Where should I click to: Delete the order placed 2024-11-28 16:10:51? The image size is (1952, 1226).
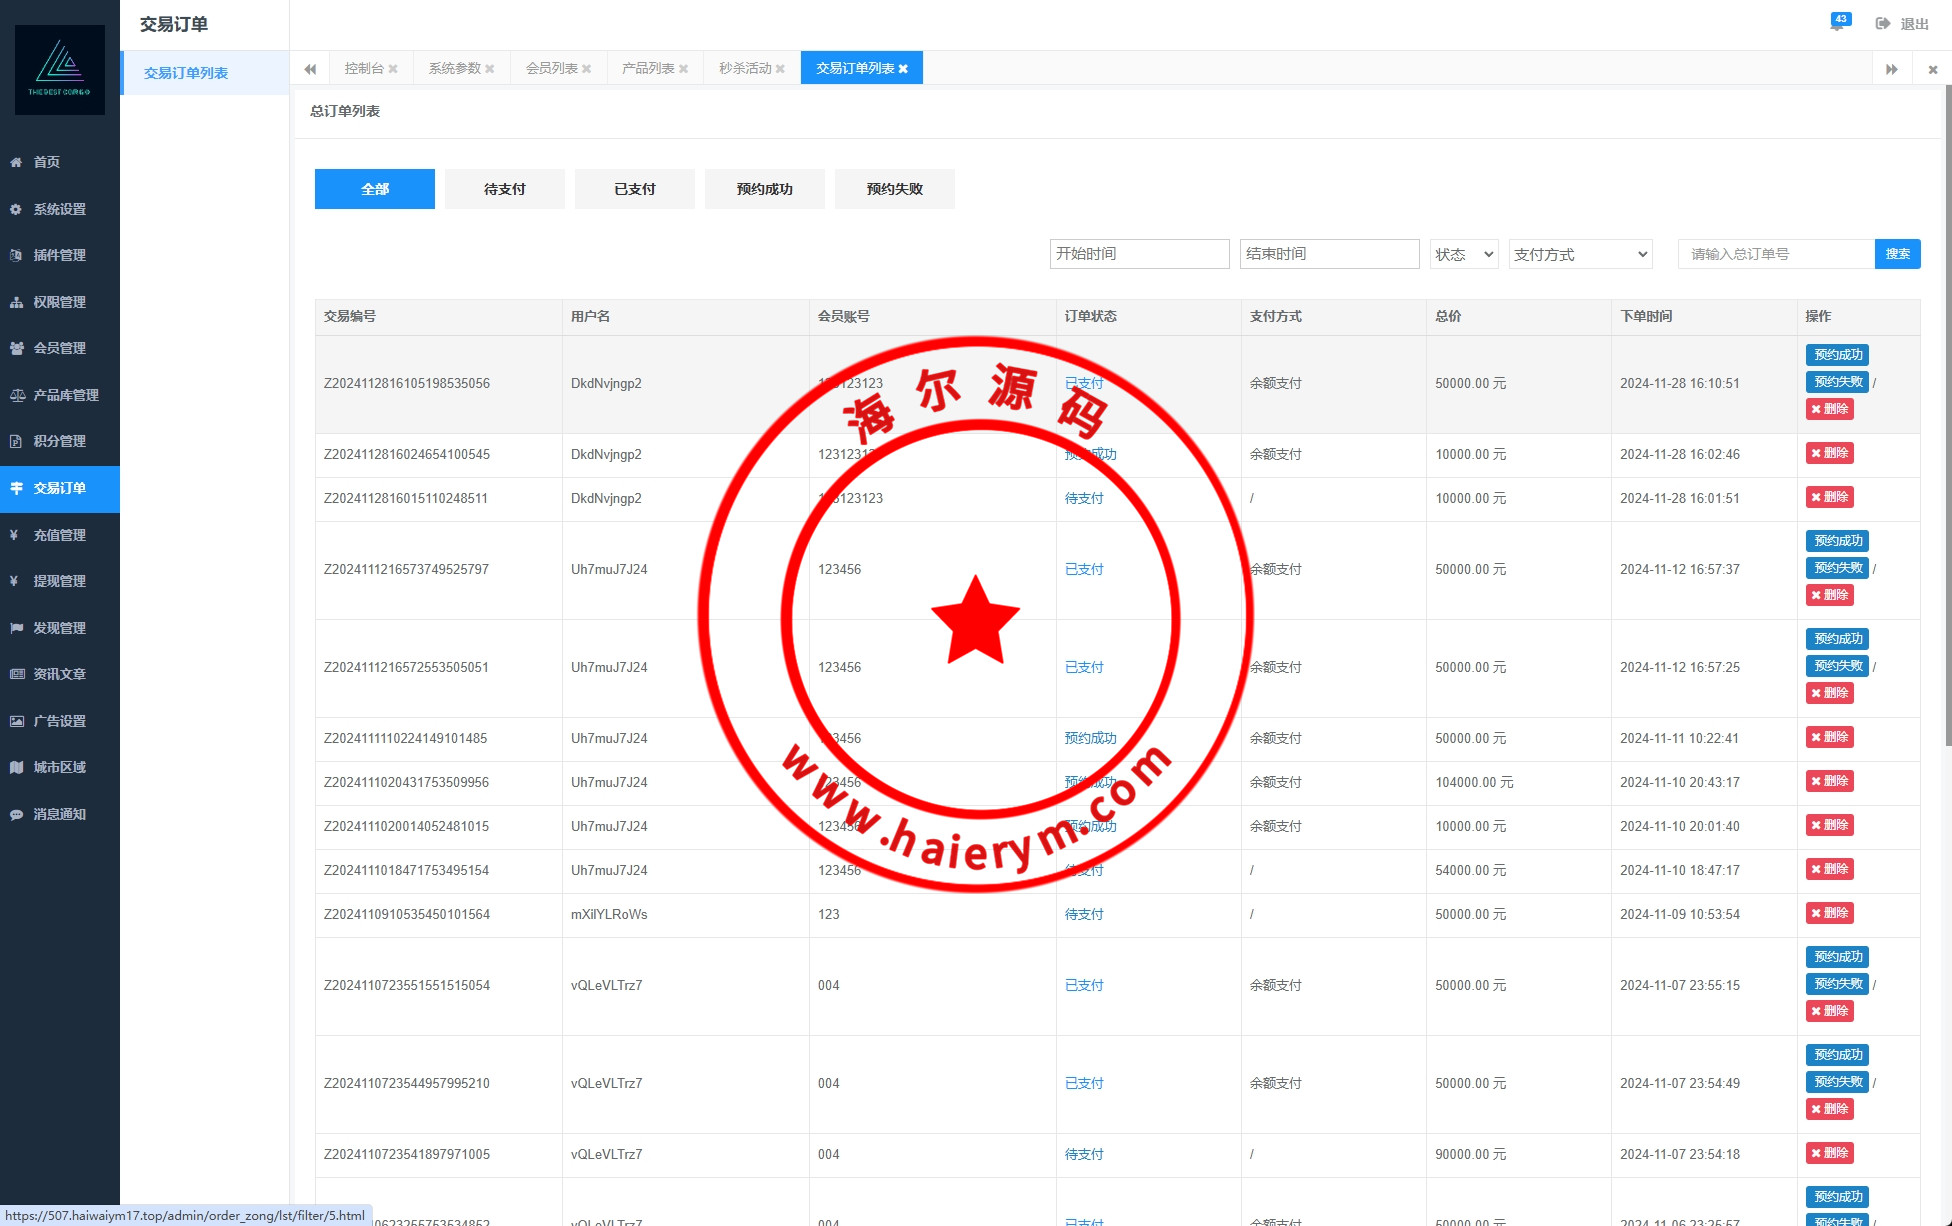[1830, 409]
